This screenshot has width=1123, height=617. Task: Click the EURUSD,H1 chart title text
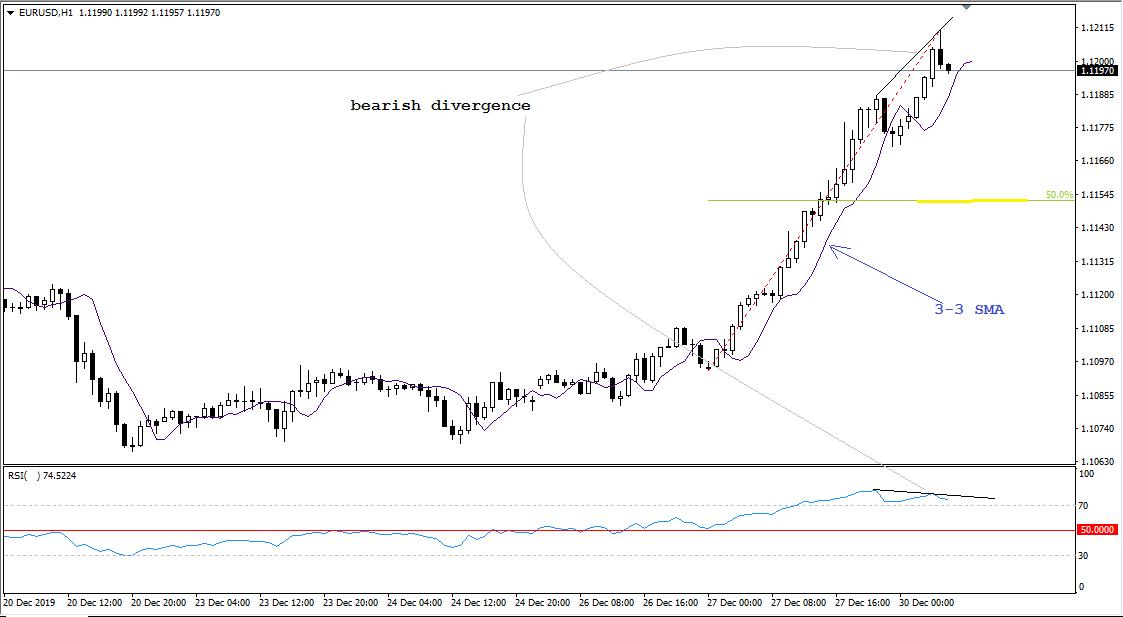click(45, 13)
